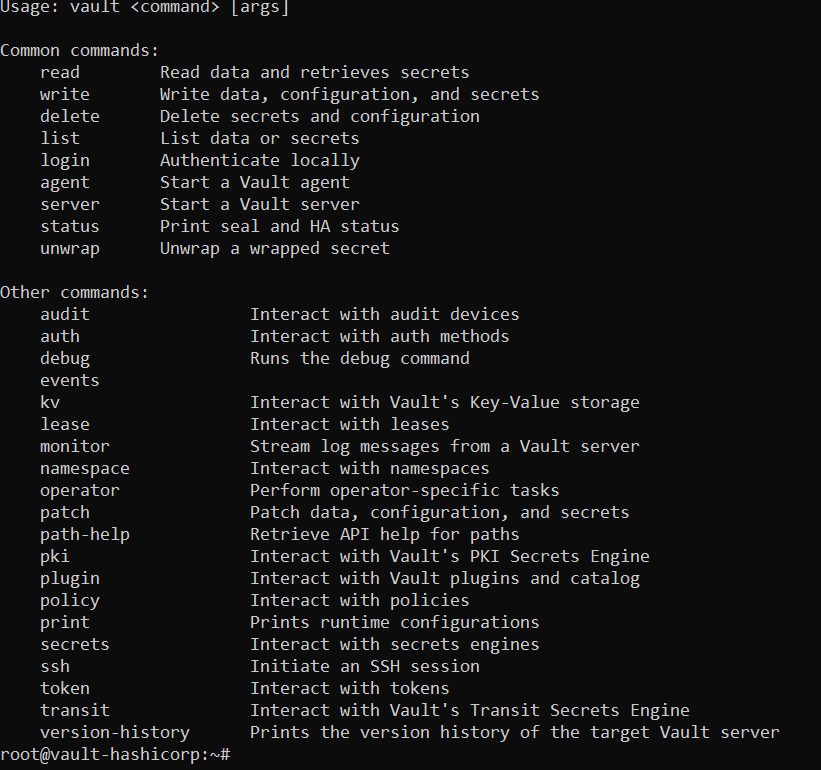The height and width of the screenshot is (770, 821).
Task: Click the root@vault-hashicorp shell prompt
Action: 115,753
